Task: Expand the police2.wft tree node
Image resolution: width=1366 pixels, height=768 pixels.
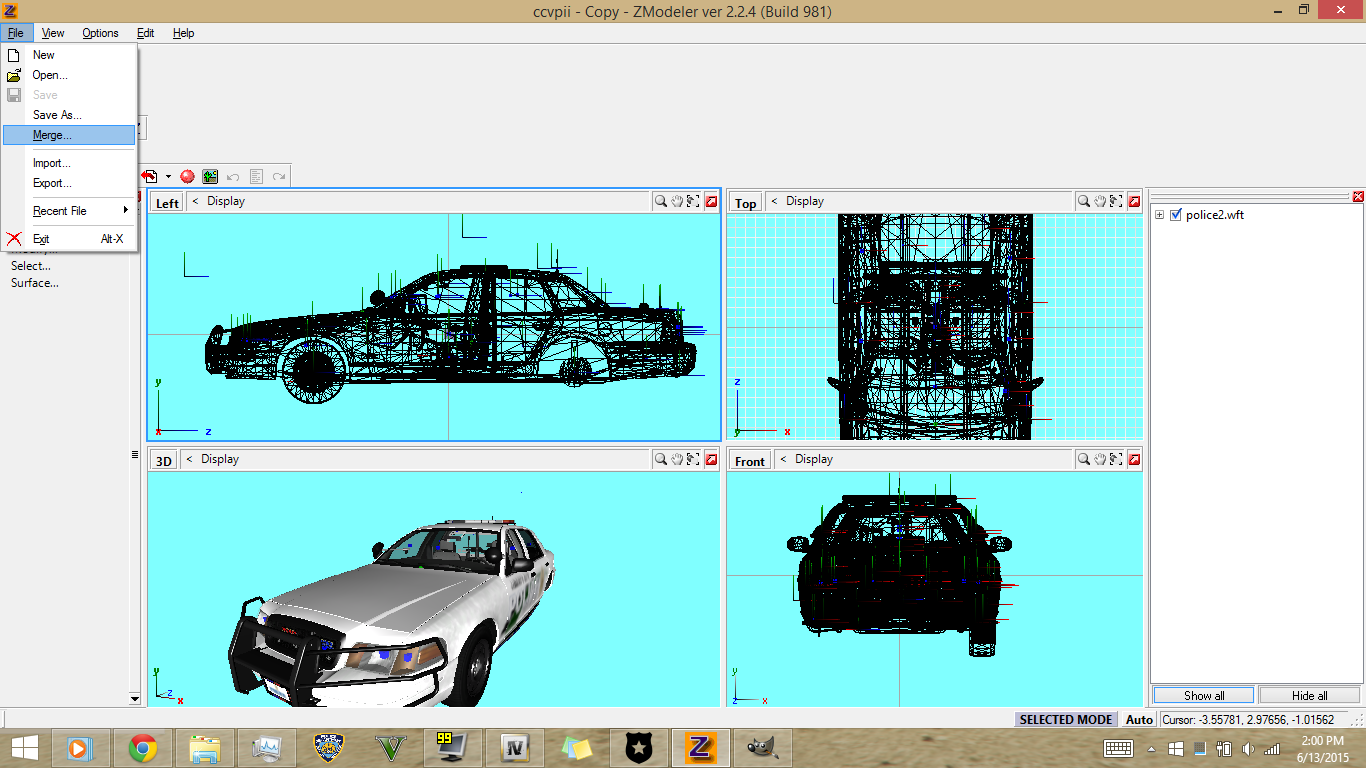Action: pyautogui.click(x=1159, y=215)
